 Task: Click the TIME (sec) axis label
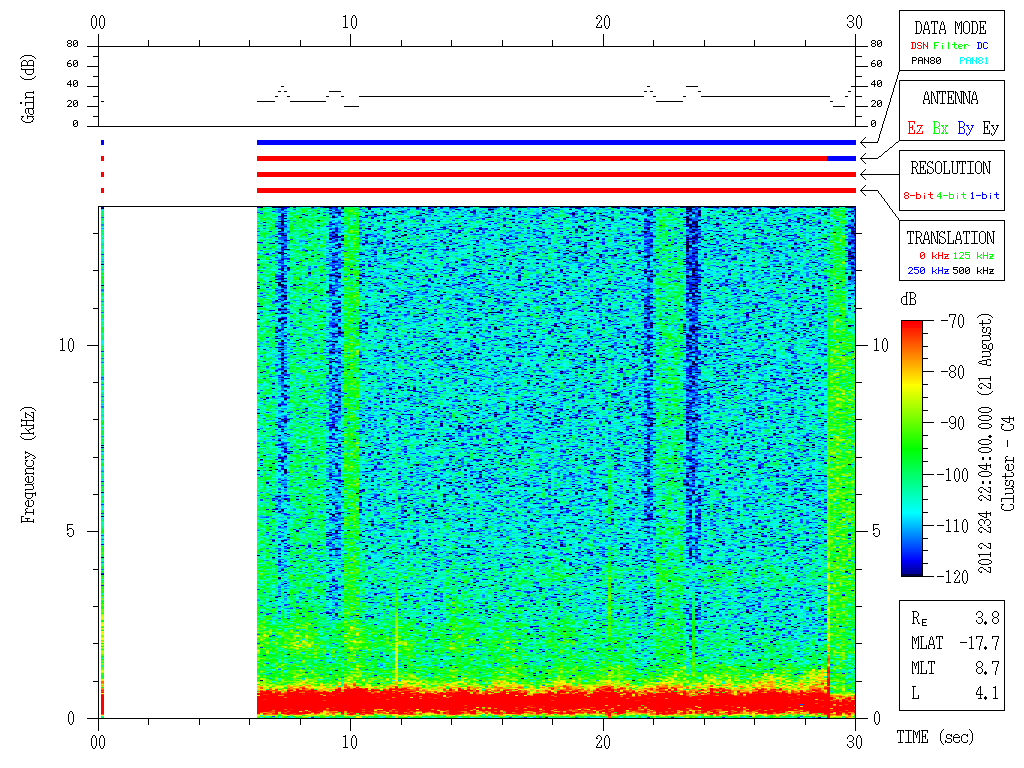(x=935, y=737)
